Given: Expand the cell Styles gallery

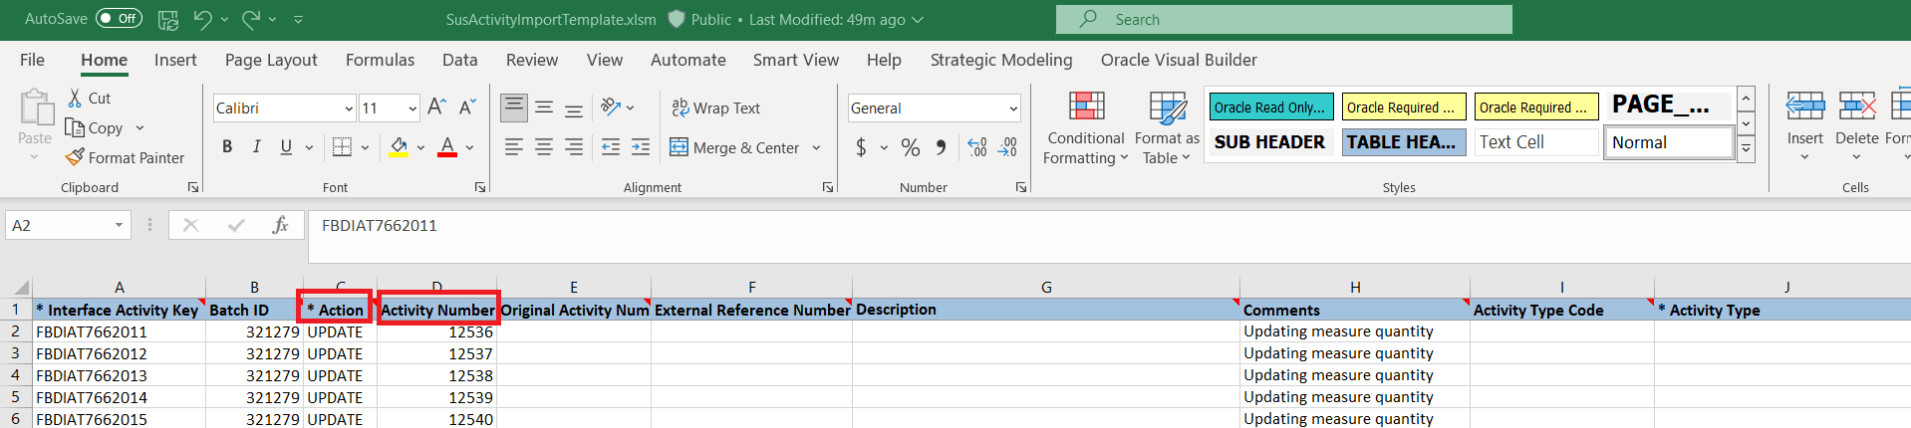Looking at the screenshot, I should coord(1746,149).
